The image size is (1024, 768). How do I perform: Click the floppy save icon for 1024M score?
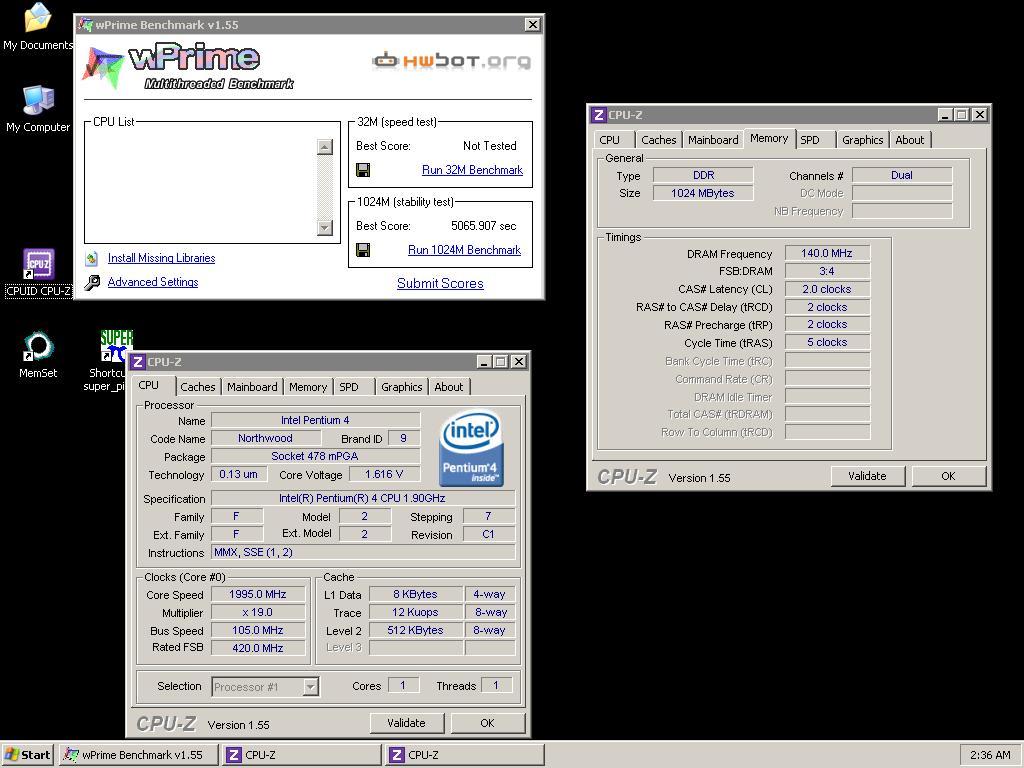tap(363, 250)
